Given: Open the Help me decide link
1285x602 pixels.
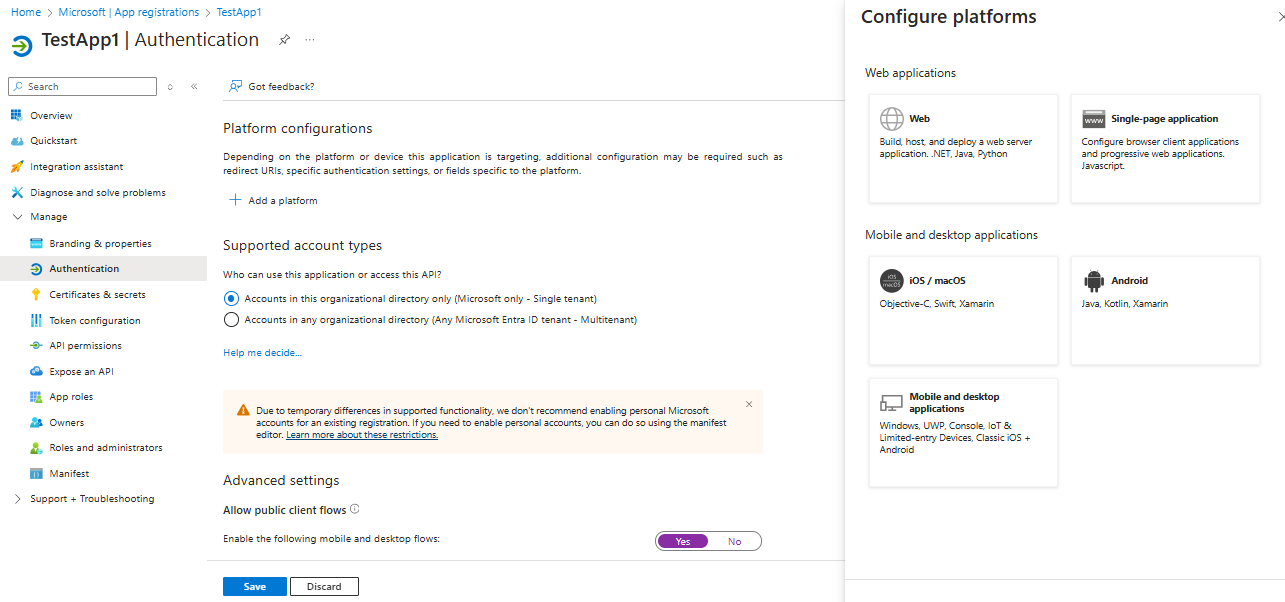Looking at the screenshot, I should tap(262, 352).
